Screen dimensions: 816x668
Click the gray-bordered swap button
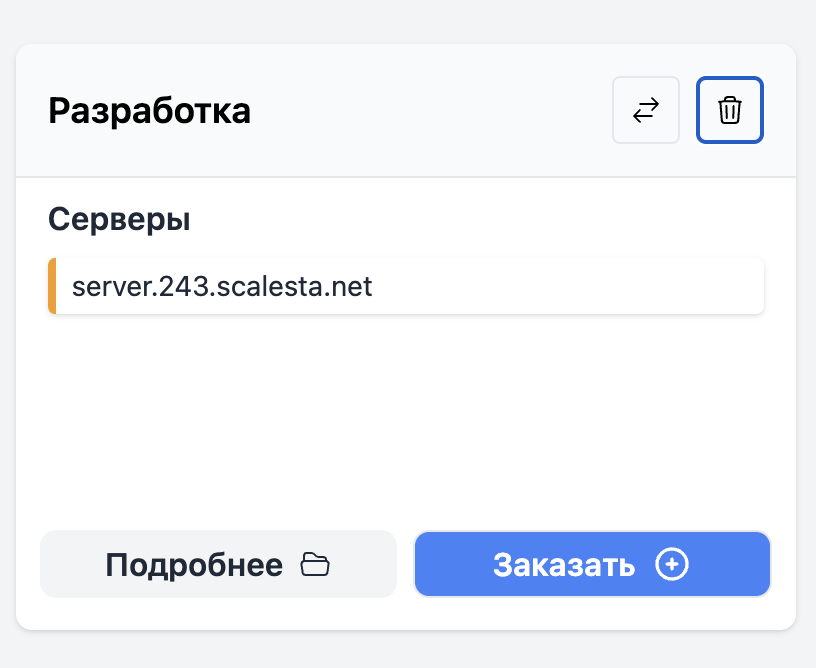[646, 110]
